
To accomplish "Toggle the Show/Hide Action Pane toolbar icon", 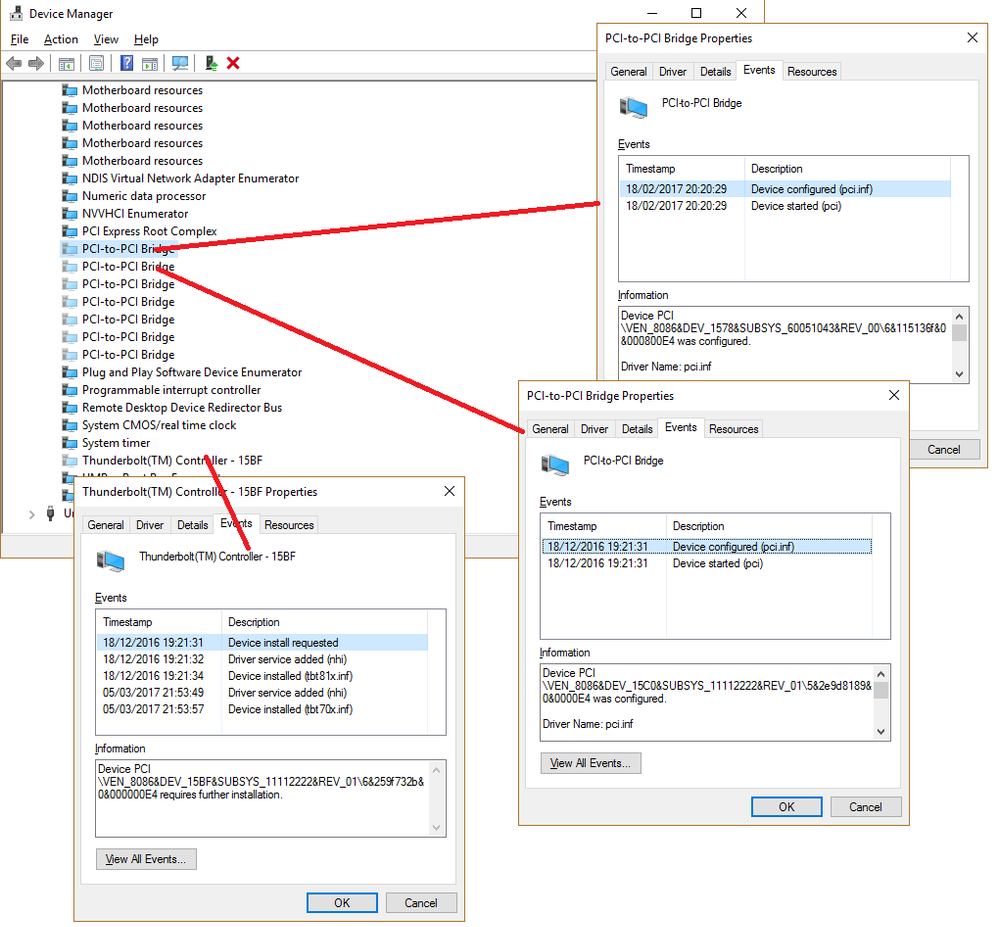I will (x=150, y=63).
